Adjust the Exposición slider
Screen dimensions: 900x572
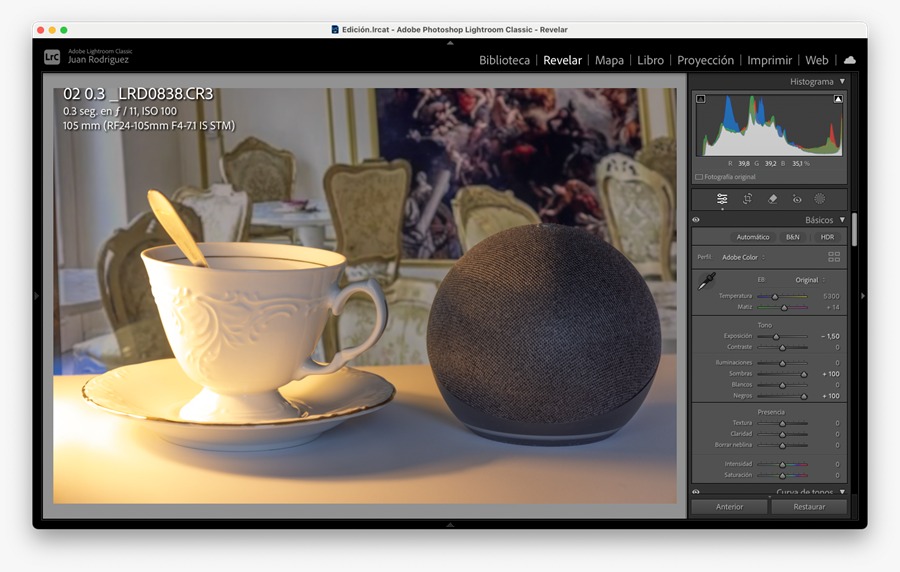coord(782,336)
